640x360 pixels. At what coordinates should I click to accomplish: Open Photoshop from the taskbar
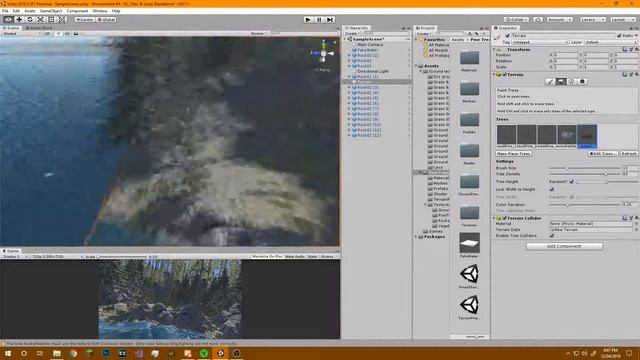(106, 353)
